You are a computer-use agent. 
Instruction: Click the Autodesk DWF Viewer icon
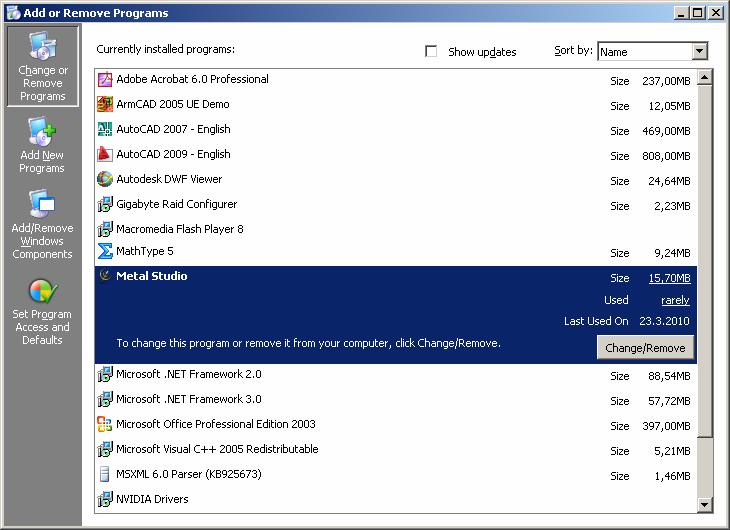(x=105, y=179)
